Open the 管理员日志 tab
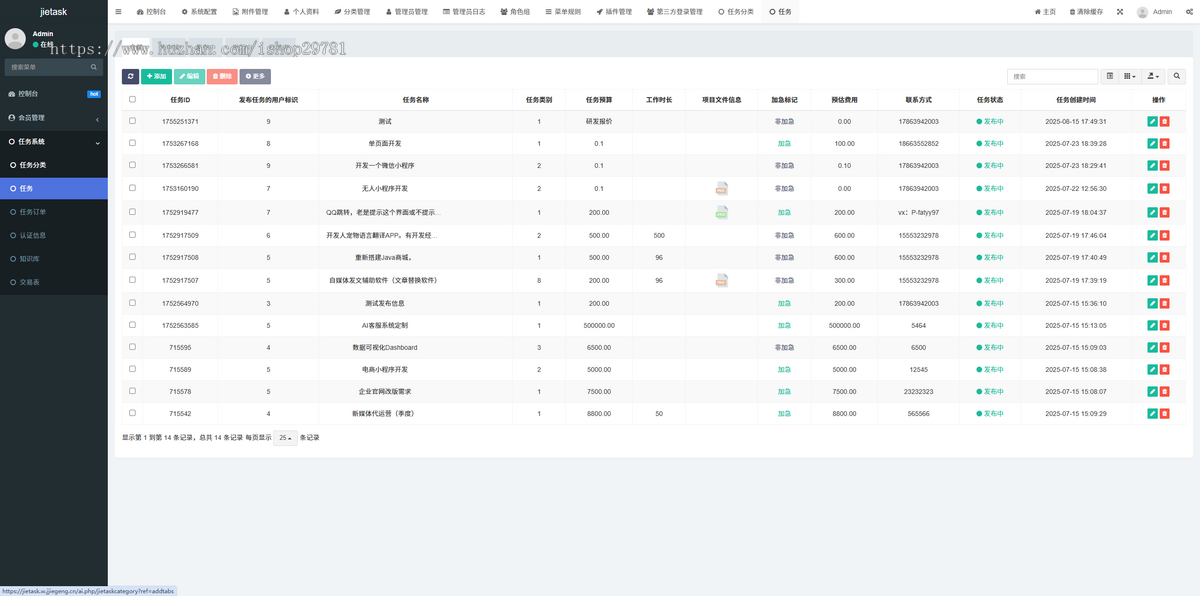1200x596 pixels. click(x=463, y=12)
